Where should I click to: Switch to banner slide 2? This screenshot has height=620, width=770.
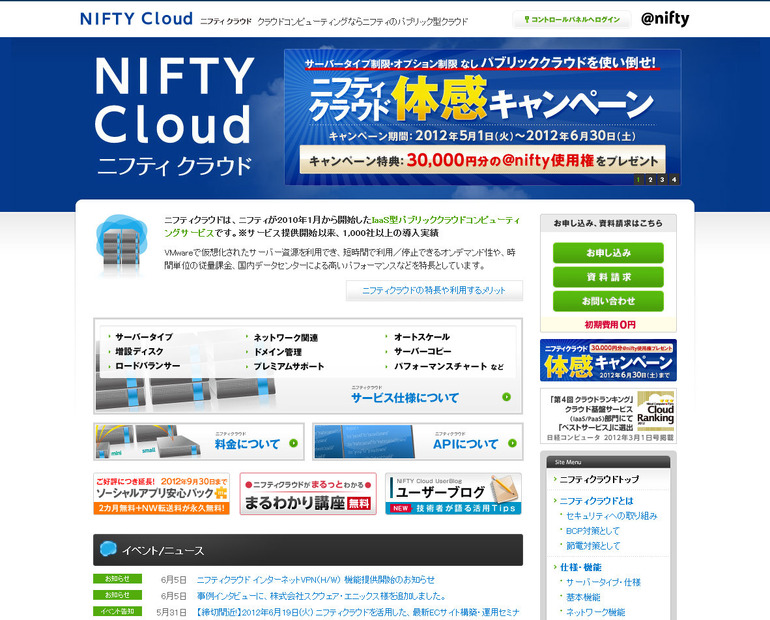pos(650,180)
